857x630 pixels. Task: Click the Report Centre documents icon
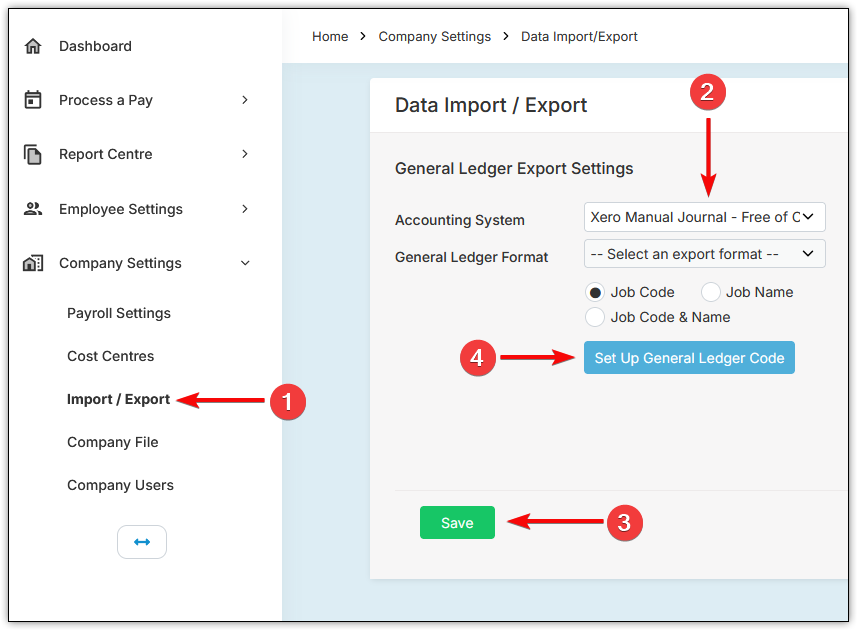point(33,154)
